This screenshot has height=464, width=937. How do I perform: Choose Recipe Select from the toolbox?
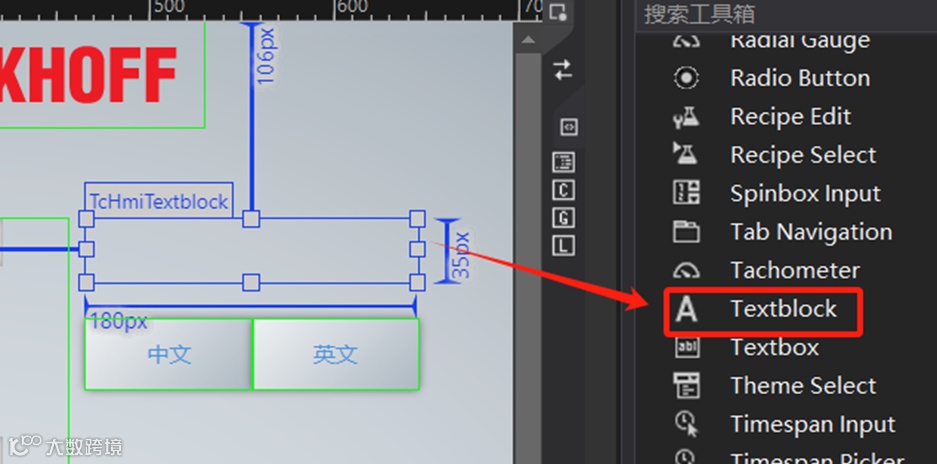click(x=803, y=155)
